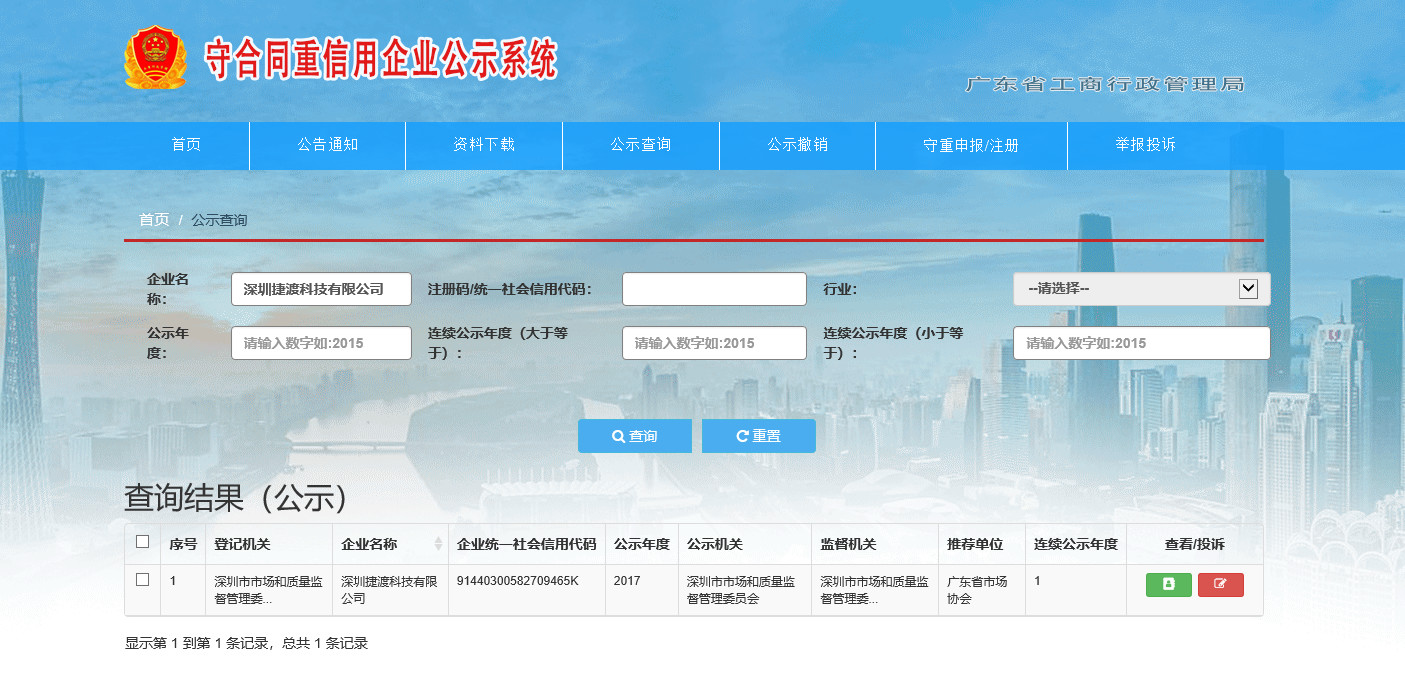1405x684 pixels.
Task: Open the 公示撤销 navigation item
Action: coord(797,145)
